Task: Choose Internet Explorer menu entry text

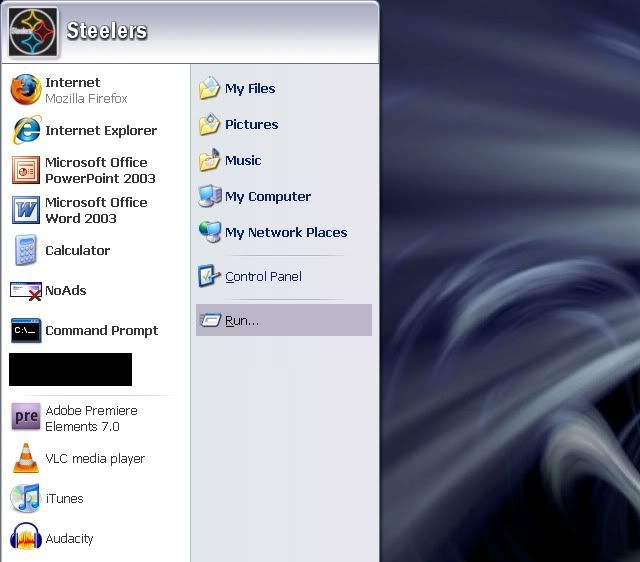Action: tap(101, 131)
